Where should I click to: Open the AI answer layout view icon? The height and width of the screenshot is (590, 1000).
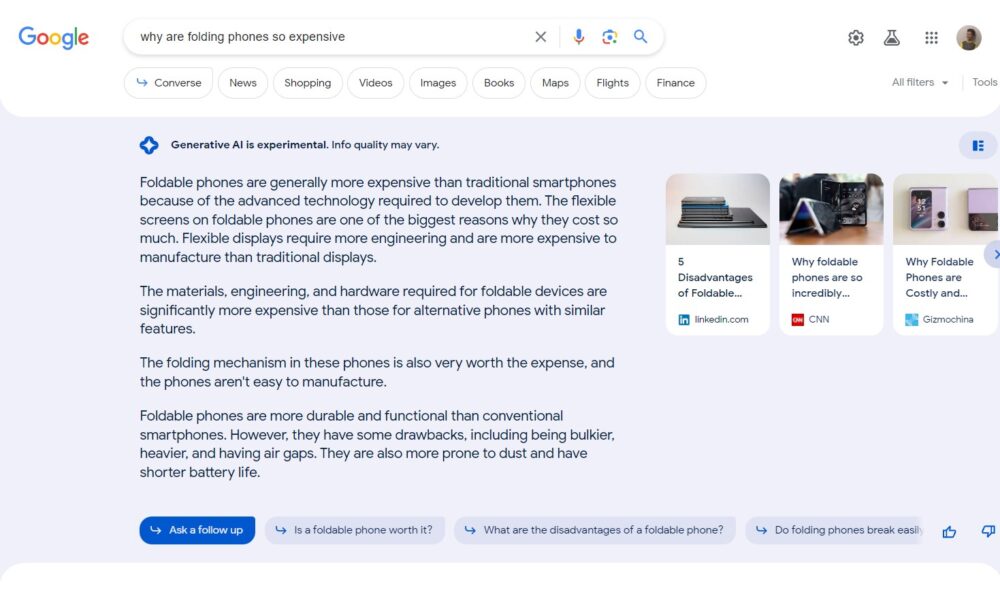(x=977, y=145)
